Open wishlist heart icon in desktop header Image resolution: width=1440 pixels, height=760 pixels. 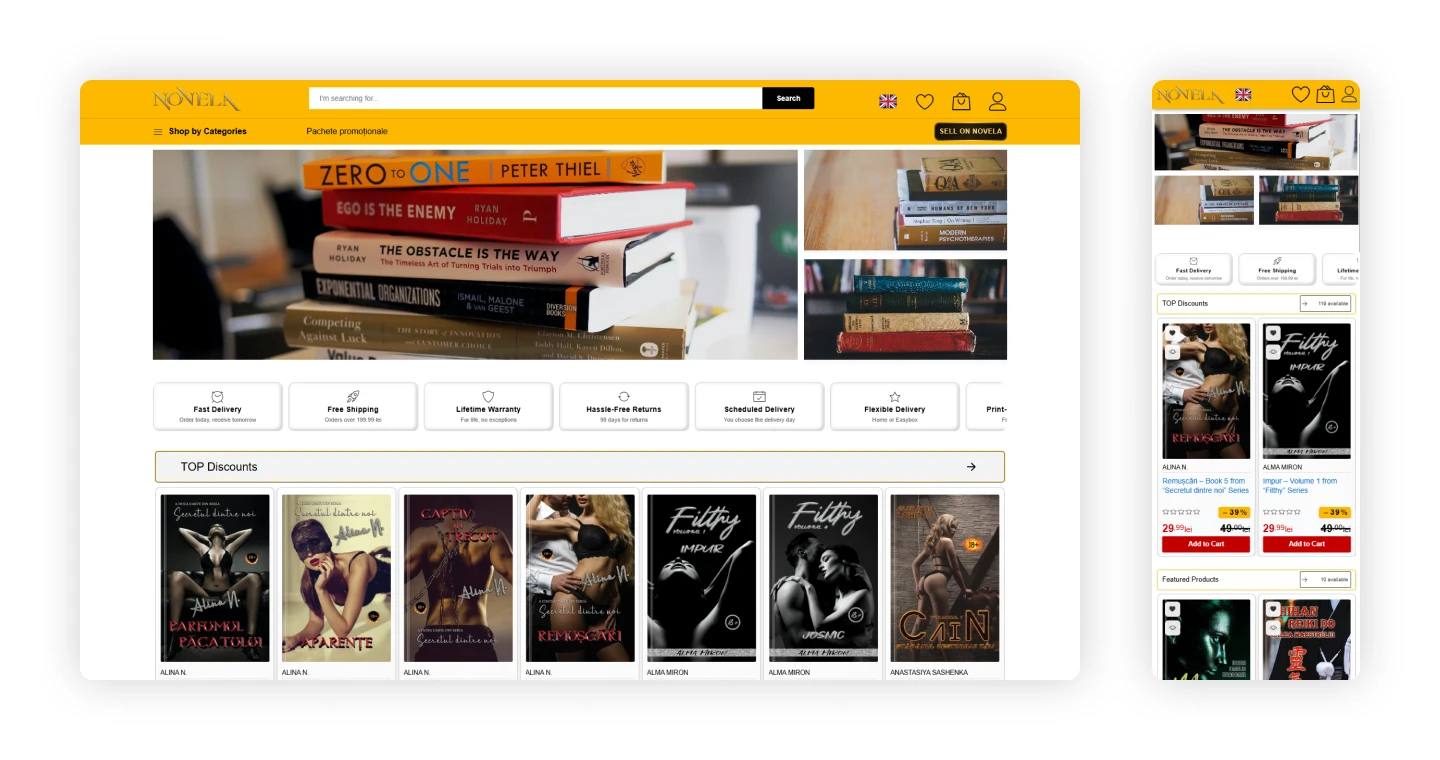click(925, 101)
